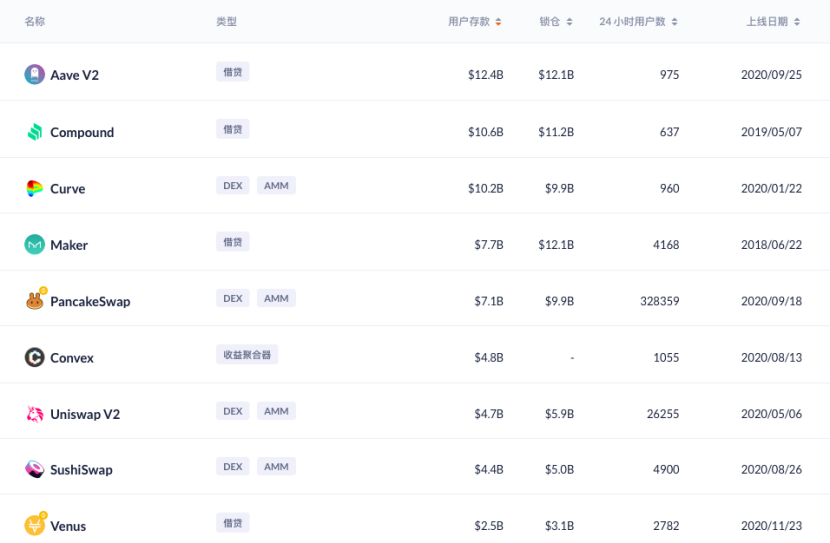Image resolution: width=830 pixels, height=543 pixels.
Task: Select the 1055 user count for Convex
Action: 666,358
